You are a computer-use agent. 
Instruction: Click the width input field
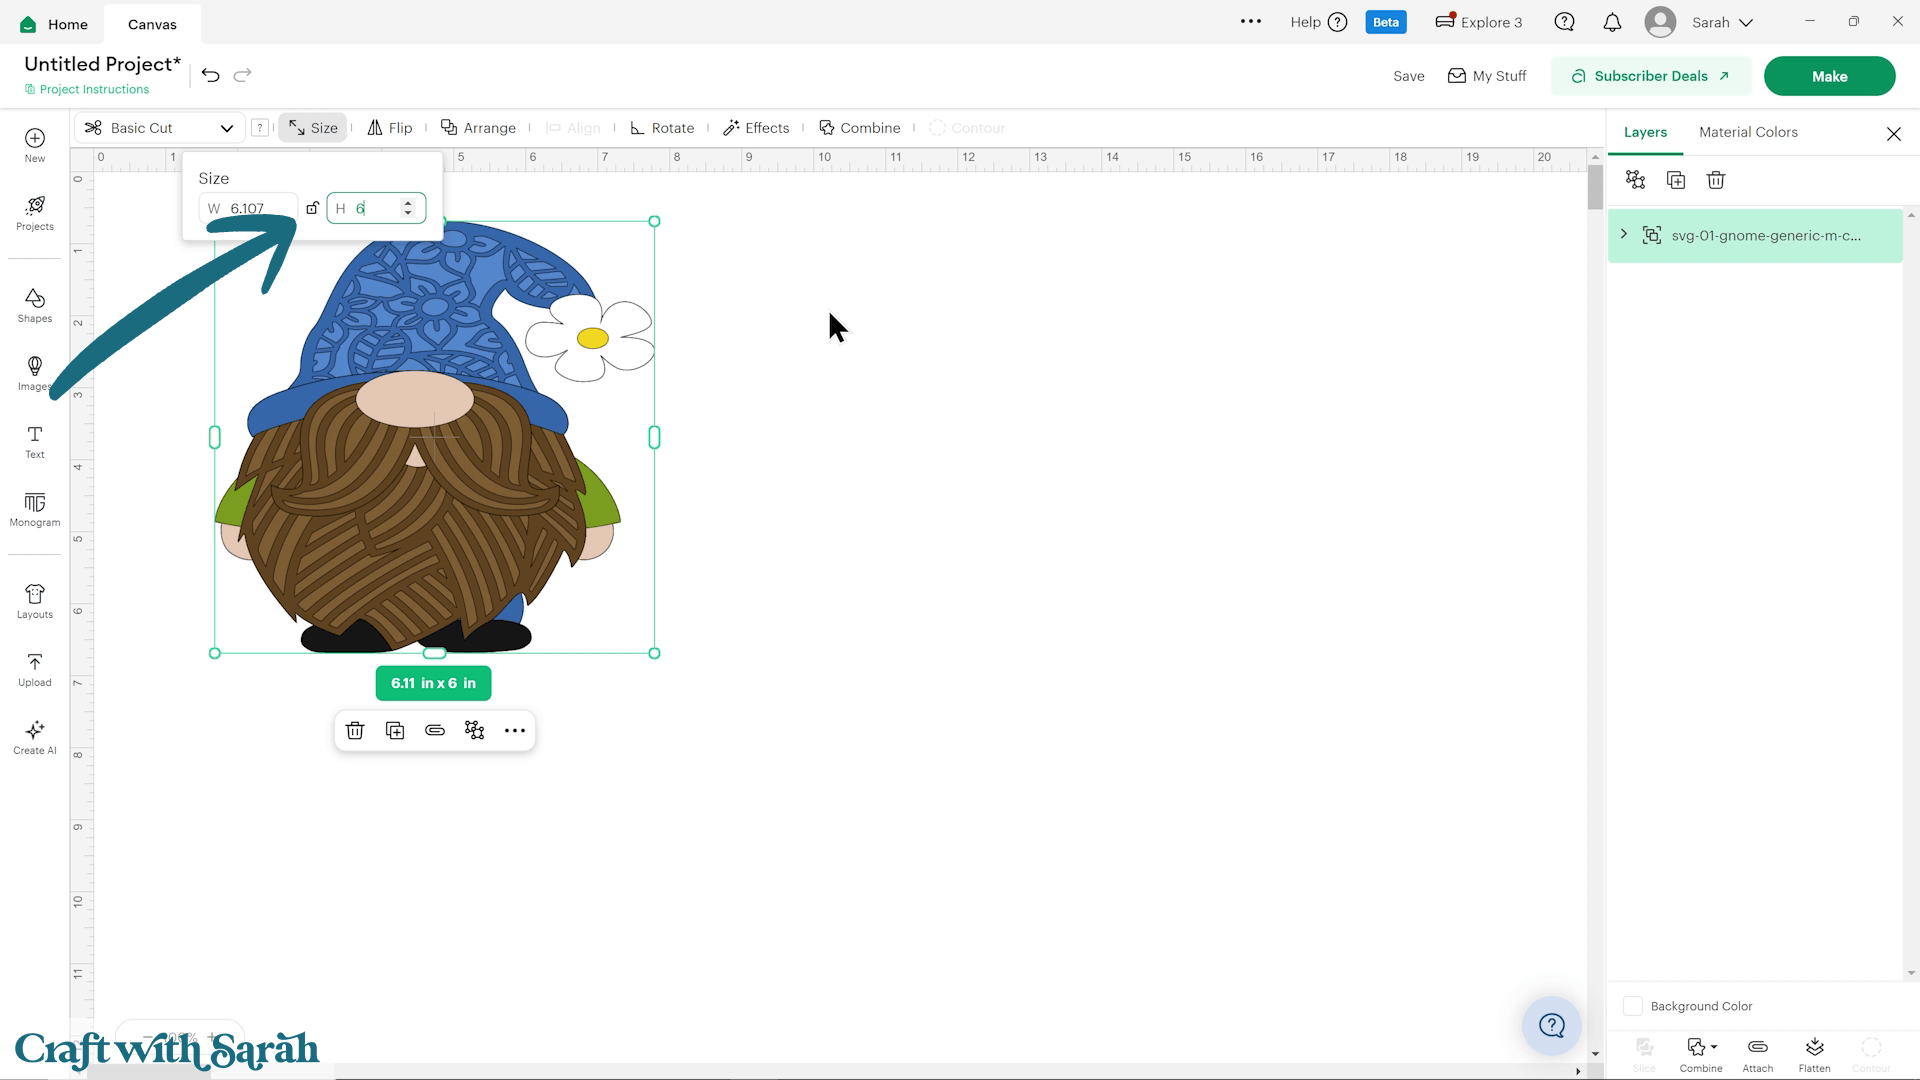tap(249, 208)
